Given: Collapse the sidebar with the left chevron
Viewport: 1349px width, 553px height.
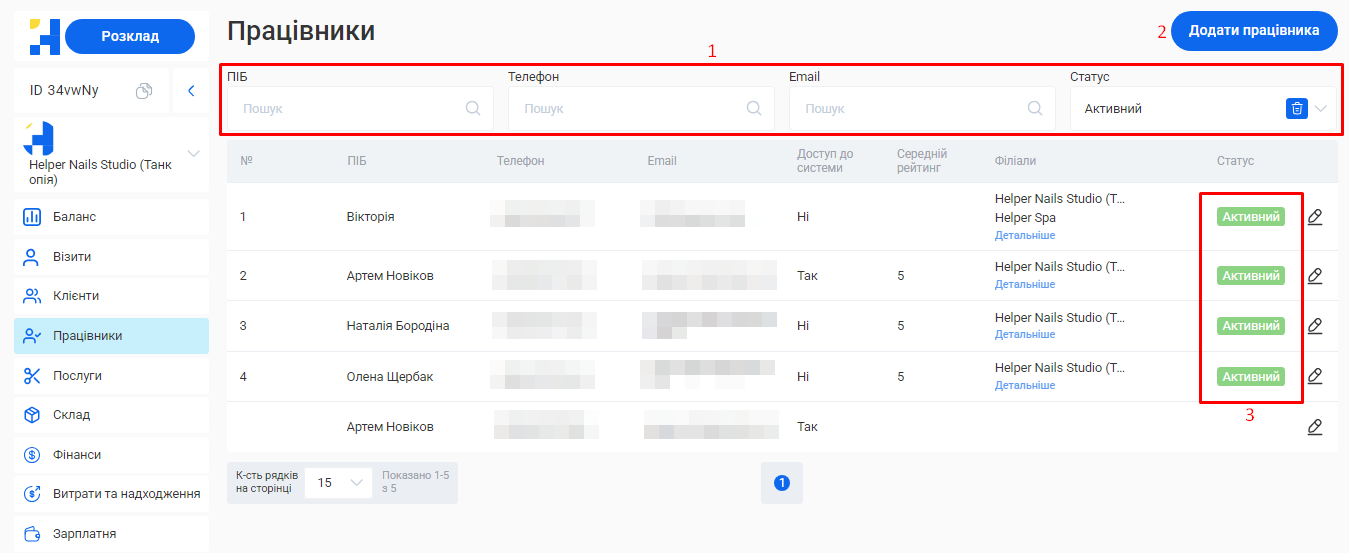Looking at the screenshot, I should pyautogui.click(x=191, y=91).
